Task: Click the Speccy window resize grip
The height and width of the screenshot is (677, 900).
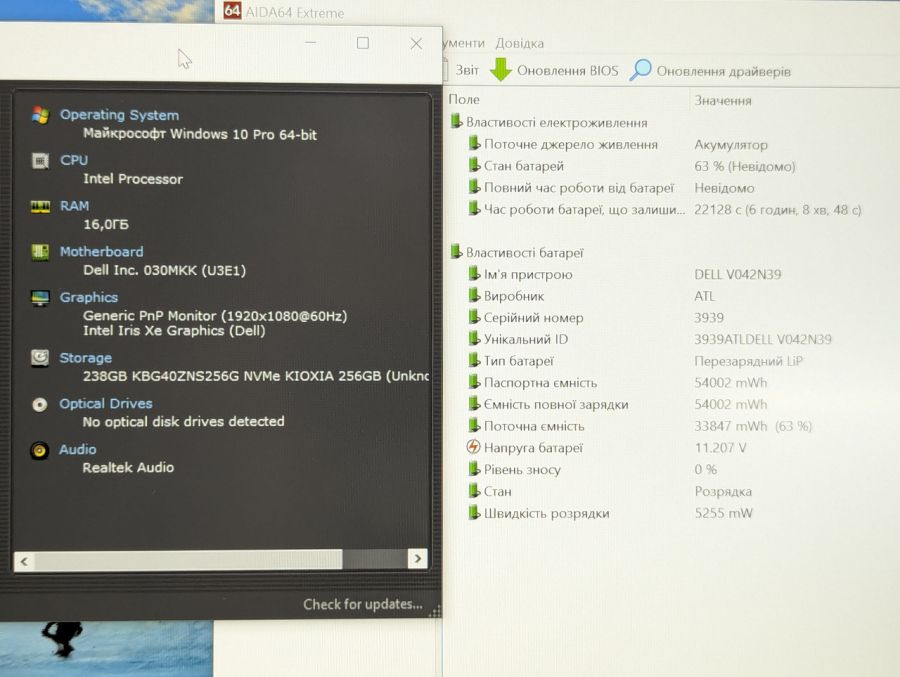Action: click(x=436, y=612)
